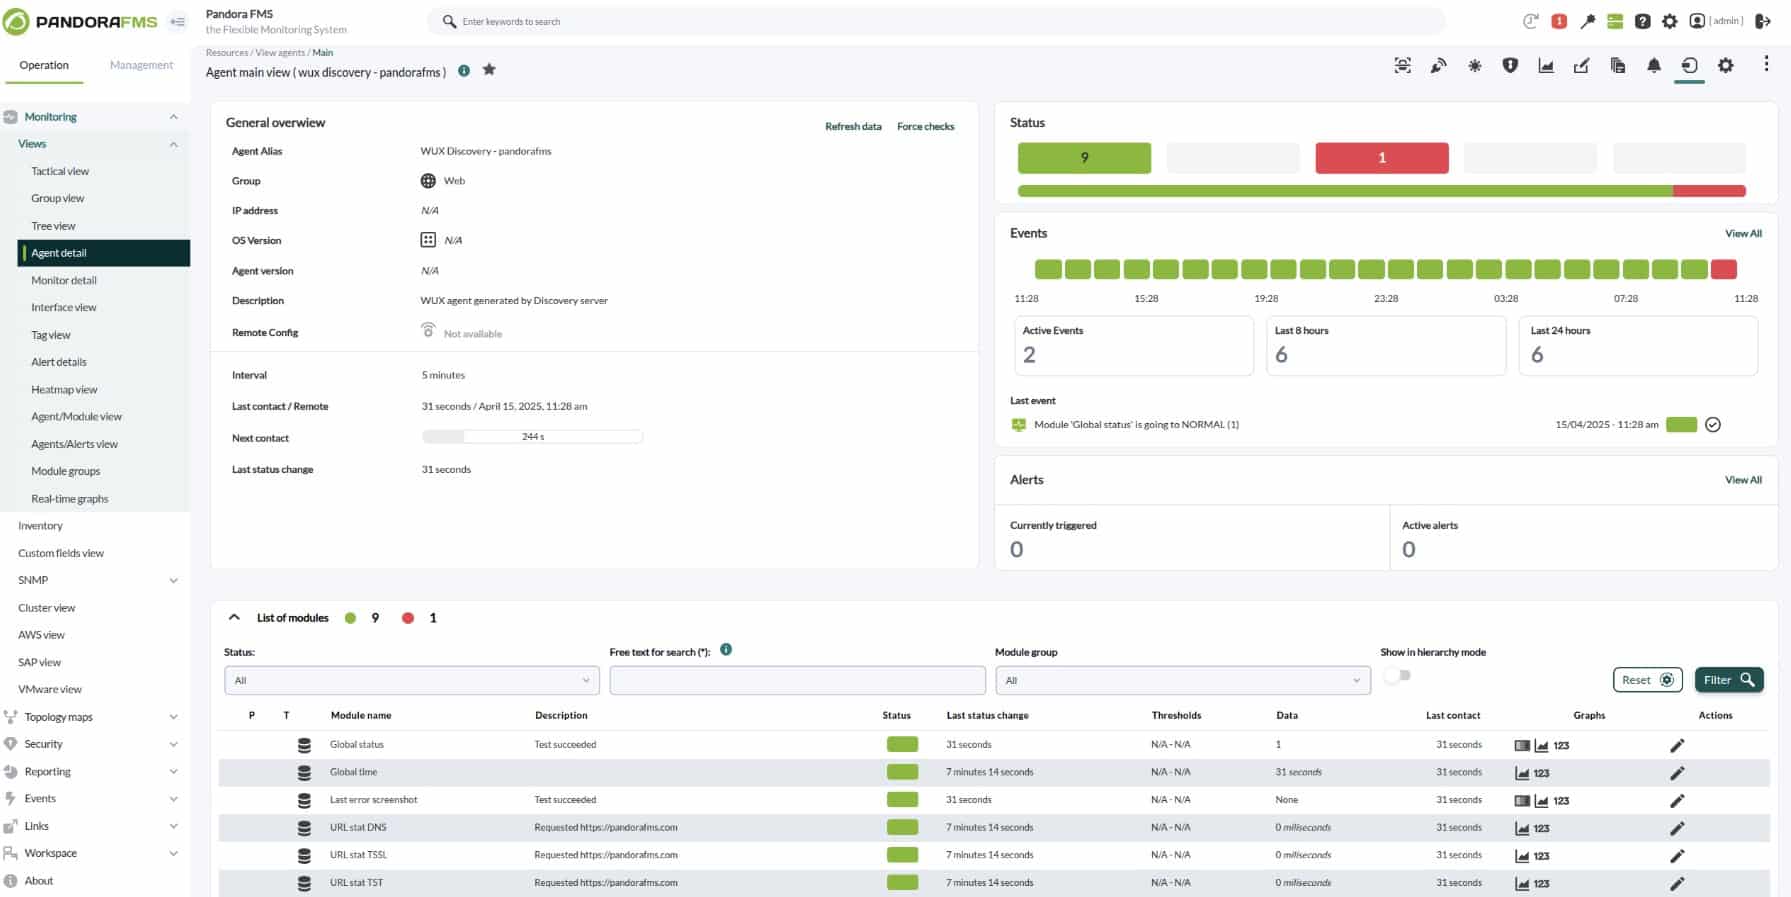Open the Status filter dropdown
1791x897 pixels.
point(412,681)
